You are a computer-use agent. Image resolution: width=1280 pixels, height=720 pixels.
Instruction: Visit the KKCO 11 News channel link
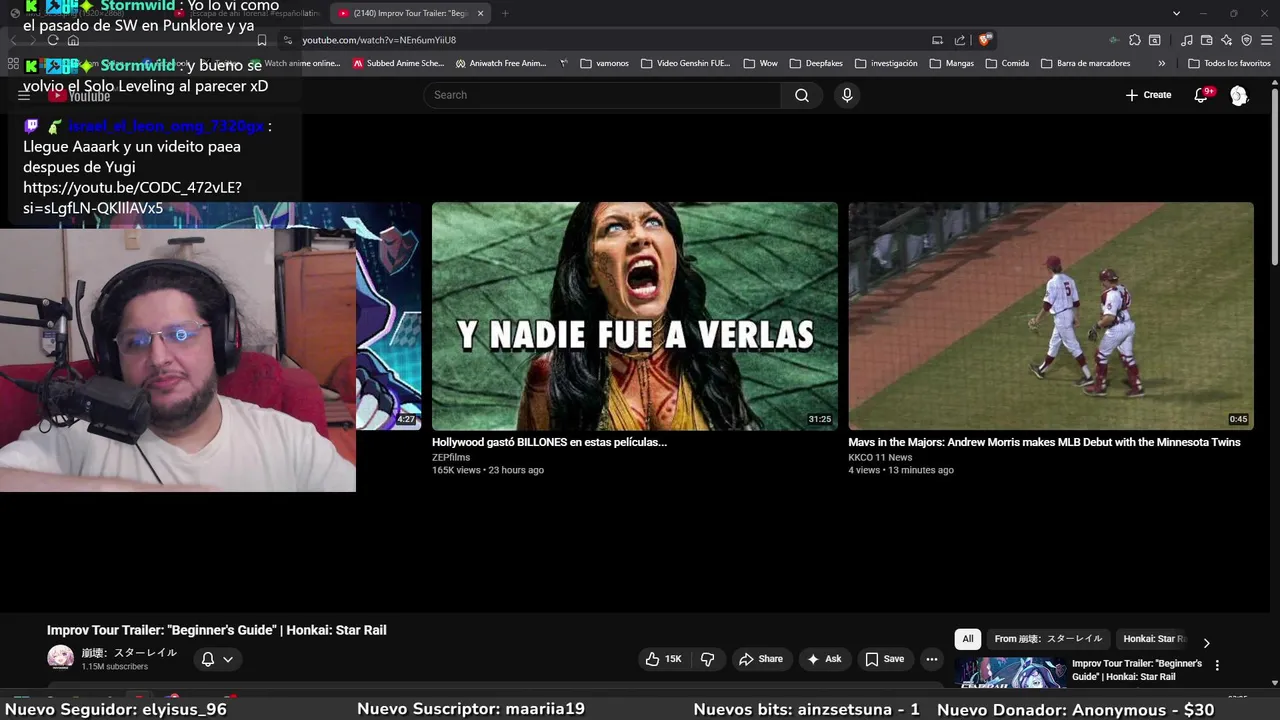coord(880,457)
